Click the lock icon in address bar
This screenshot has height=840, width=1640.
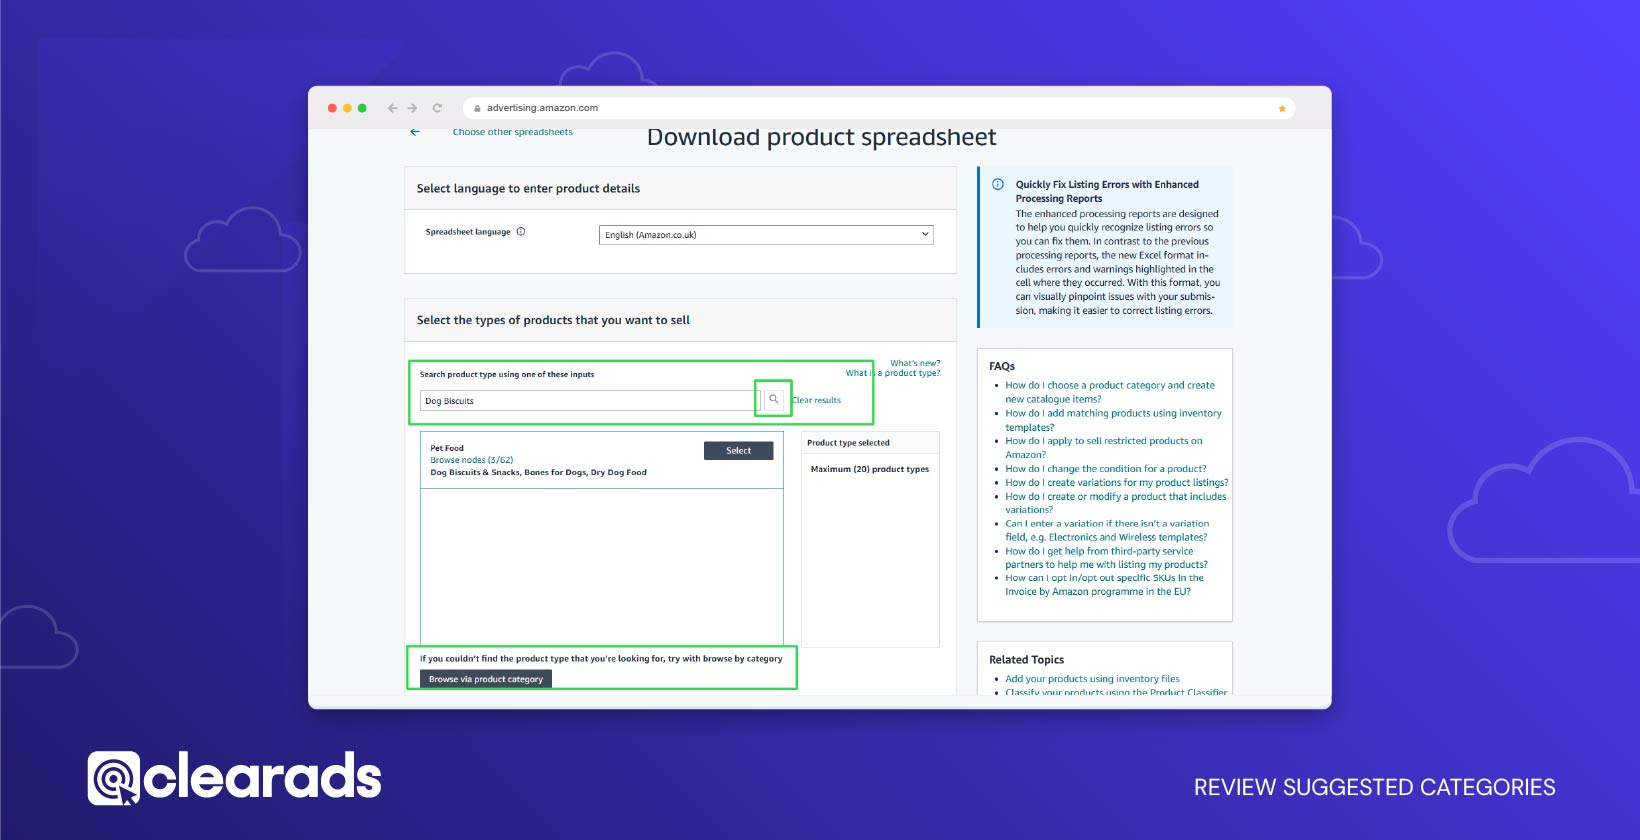pos(478,108)
